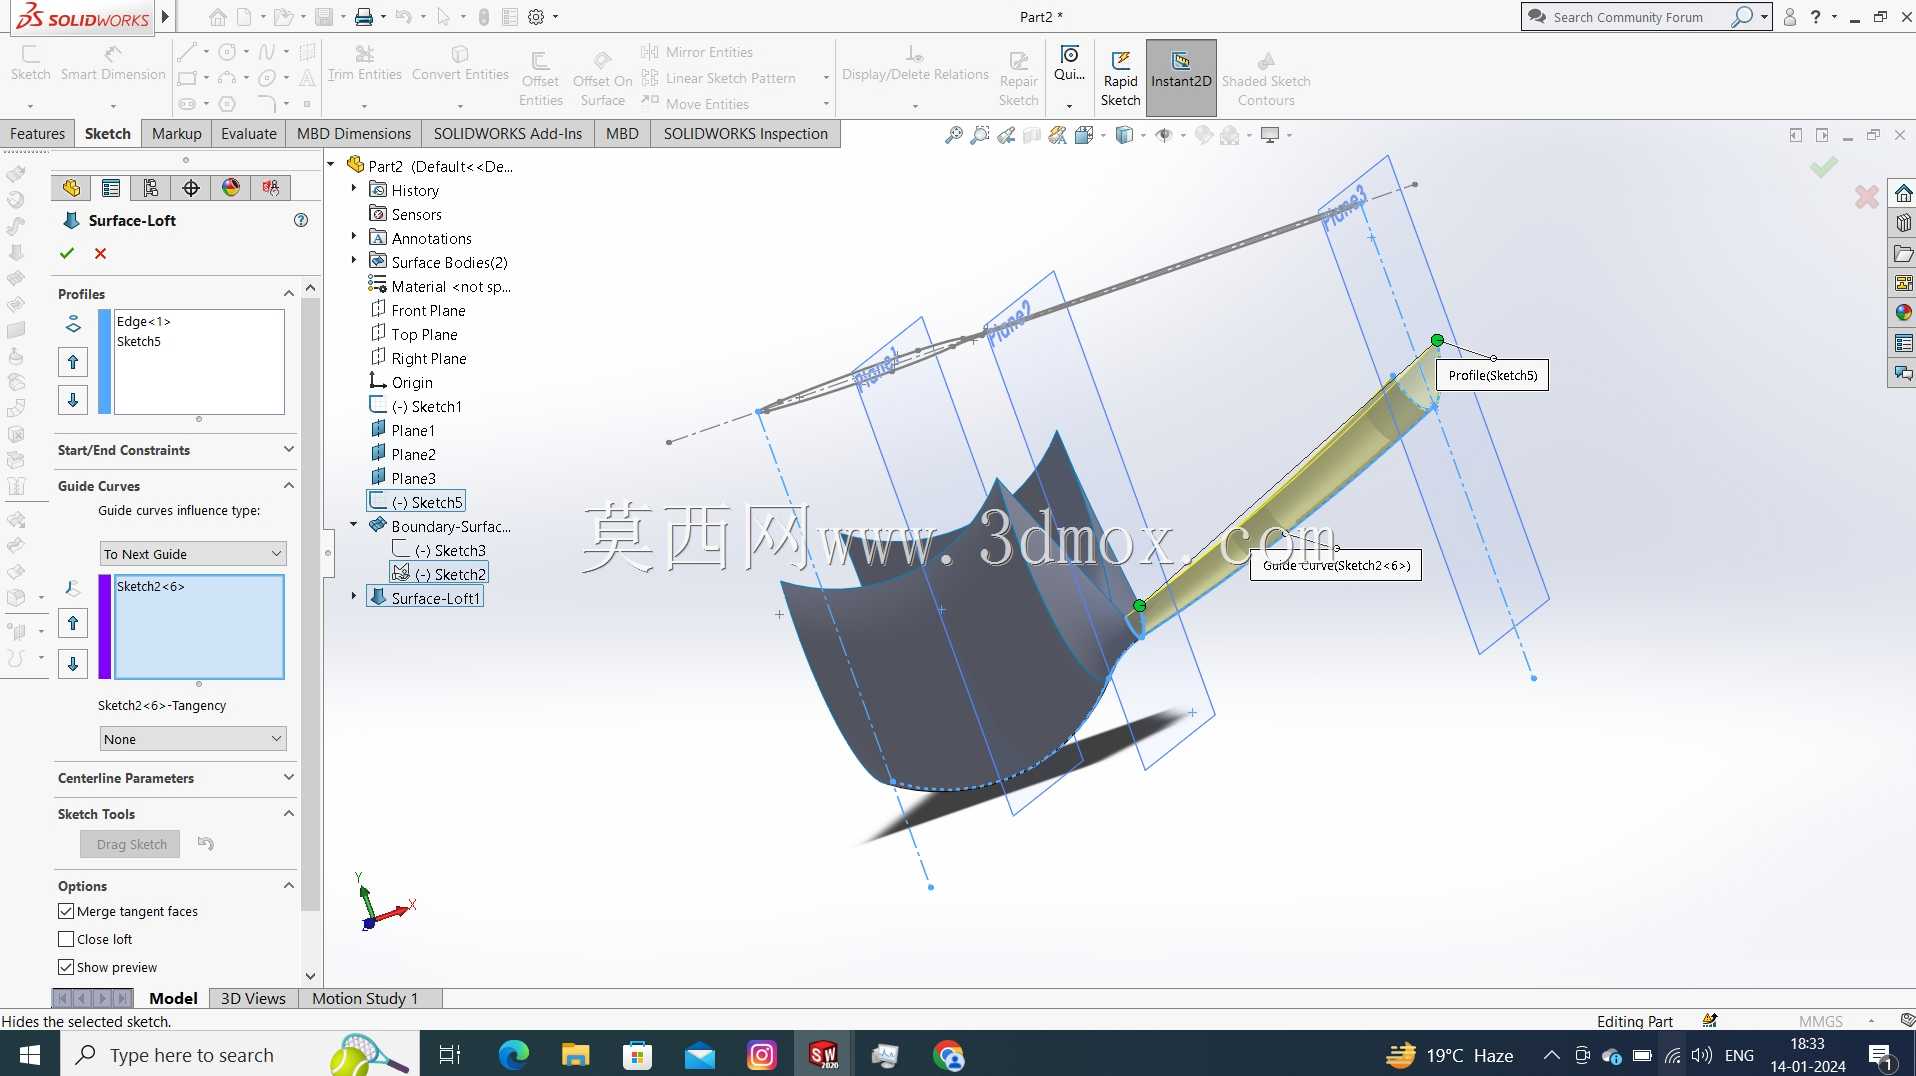Toggle Merge tangent faces checkbox
The height and width of the screenshot is (1076, 1916).
click(66, 911)
